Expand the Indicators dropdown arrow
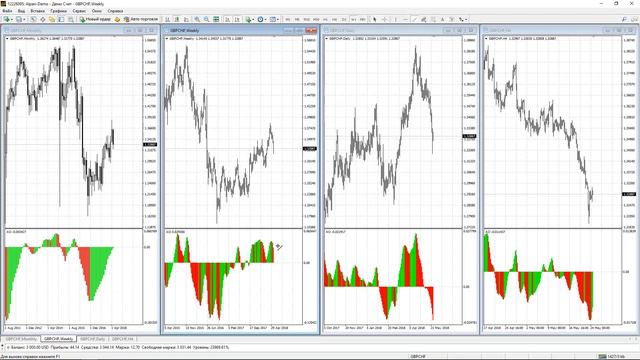The height and width of the screenshot is (360, 640). click(x=253, y=19)
